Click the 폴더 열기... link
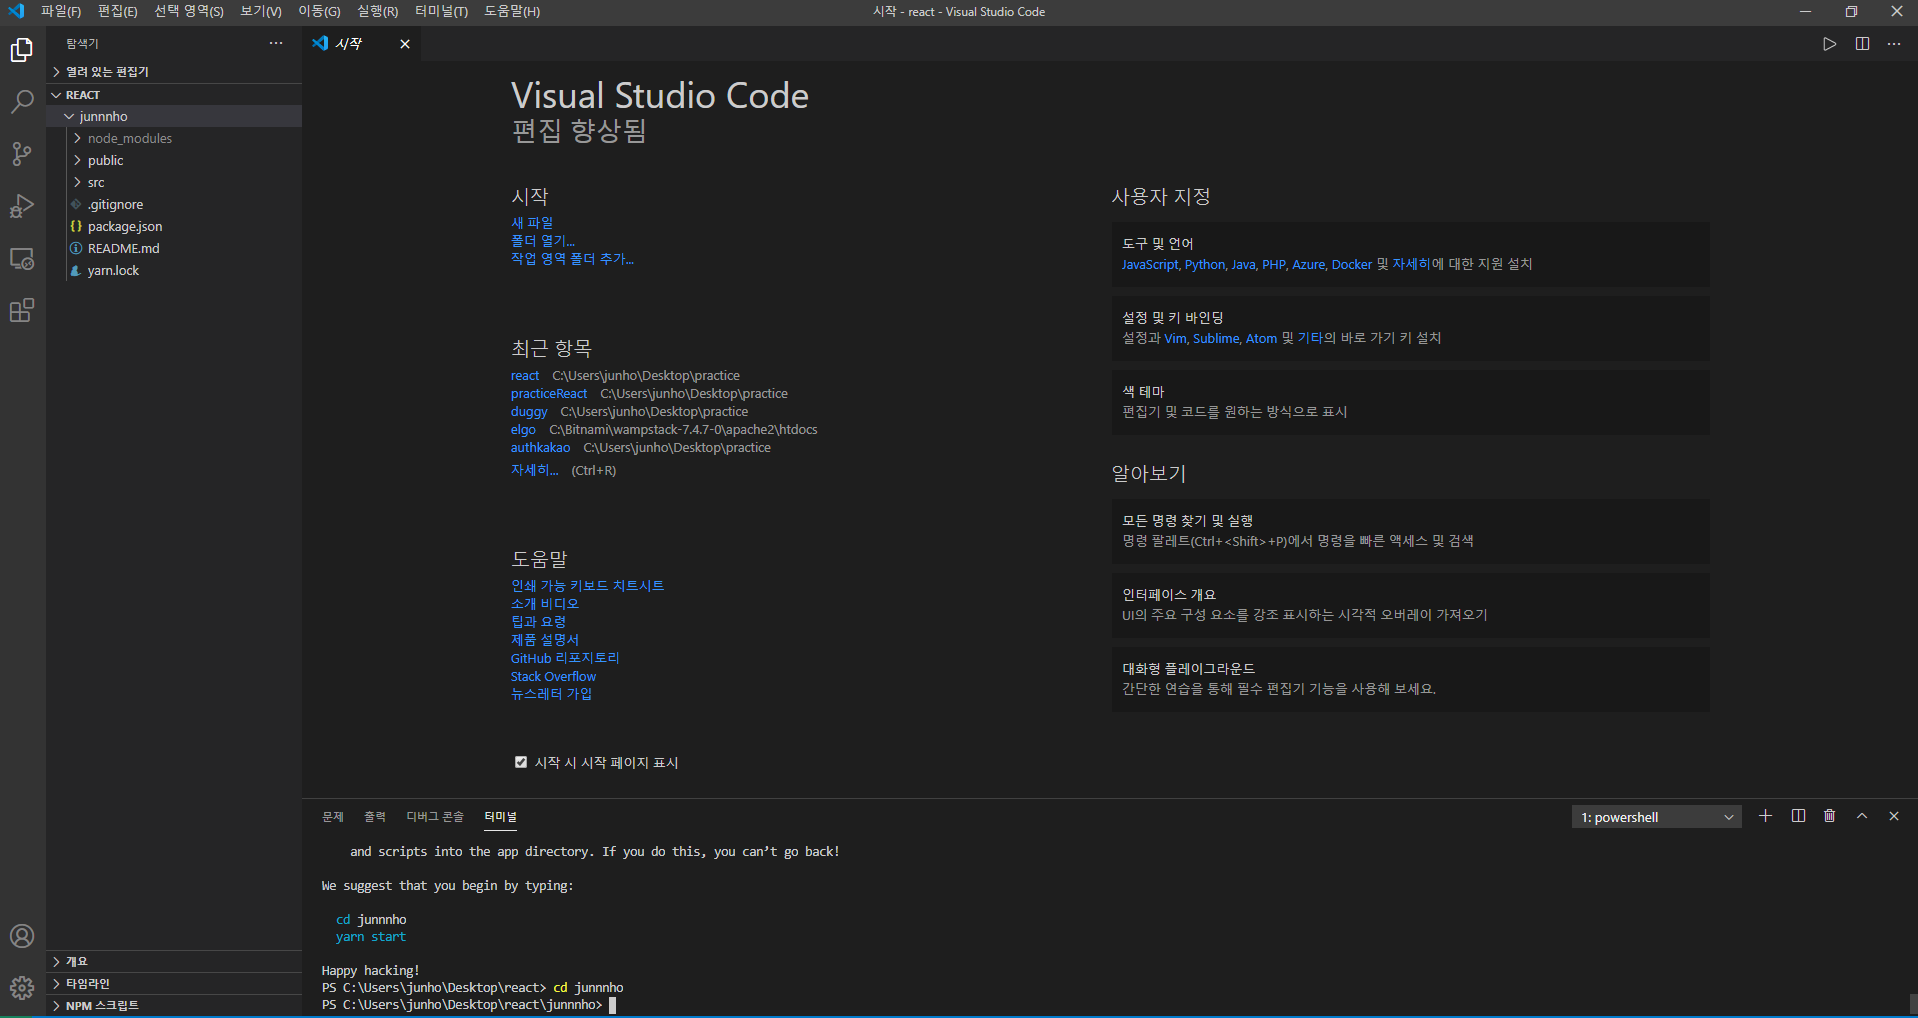 (543, 241)
